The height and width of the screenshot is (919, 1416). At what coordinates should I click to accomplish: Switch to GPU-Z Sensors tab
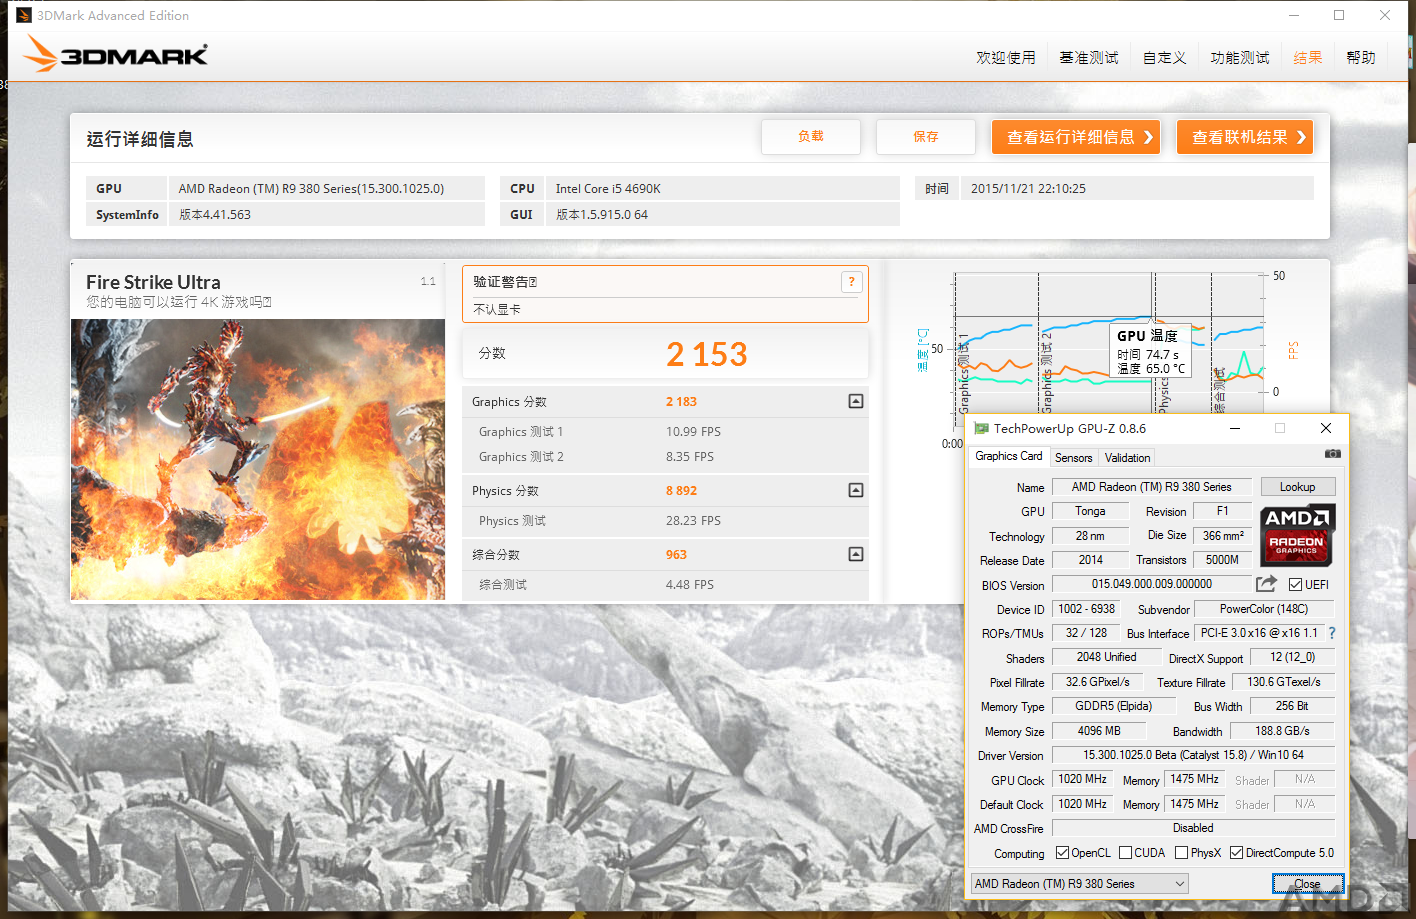[1073, 458]
